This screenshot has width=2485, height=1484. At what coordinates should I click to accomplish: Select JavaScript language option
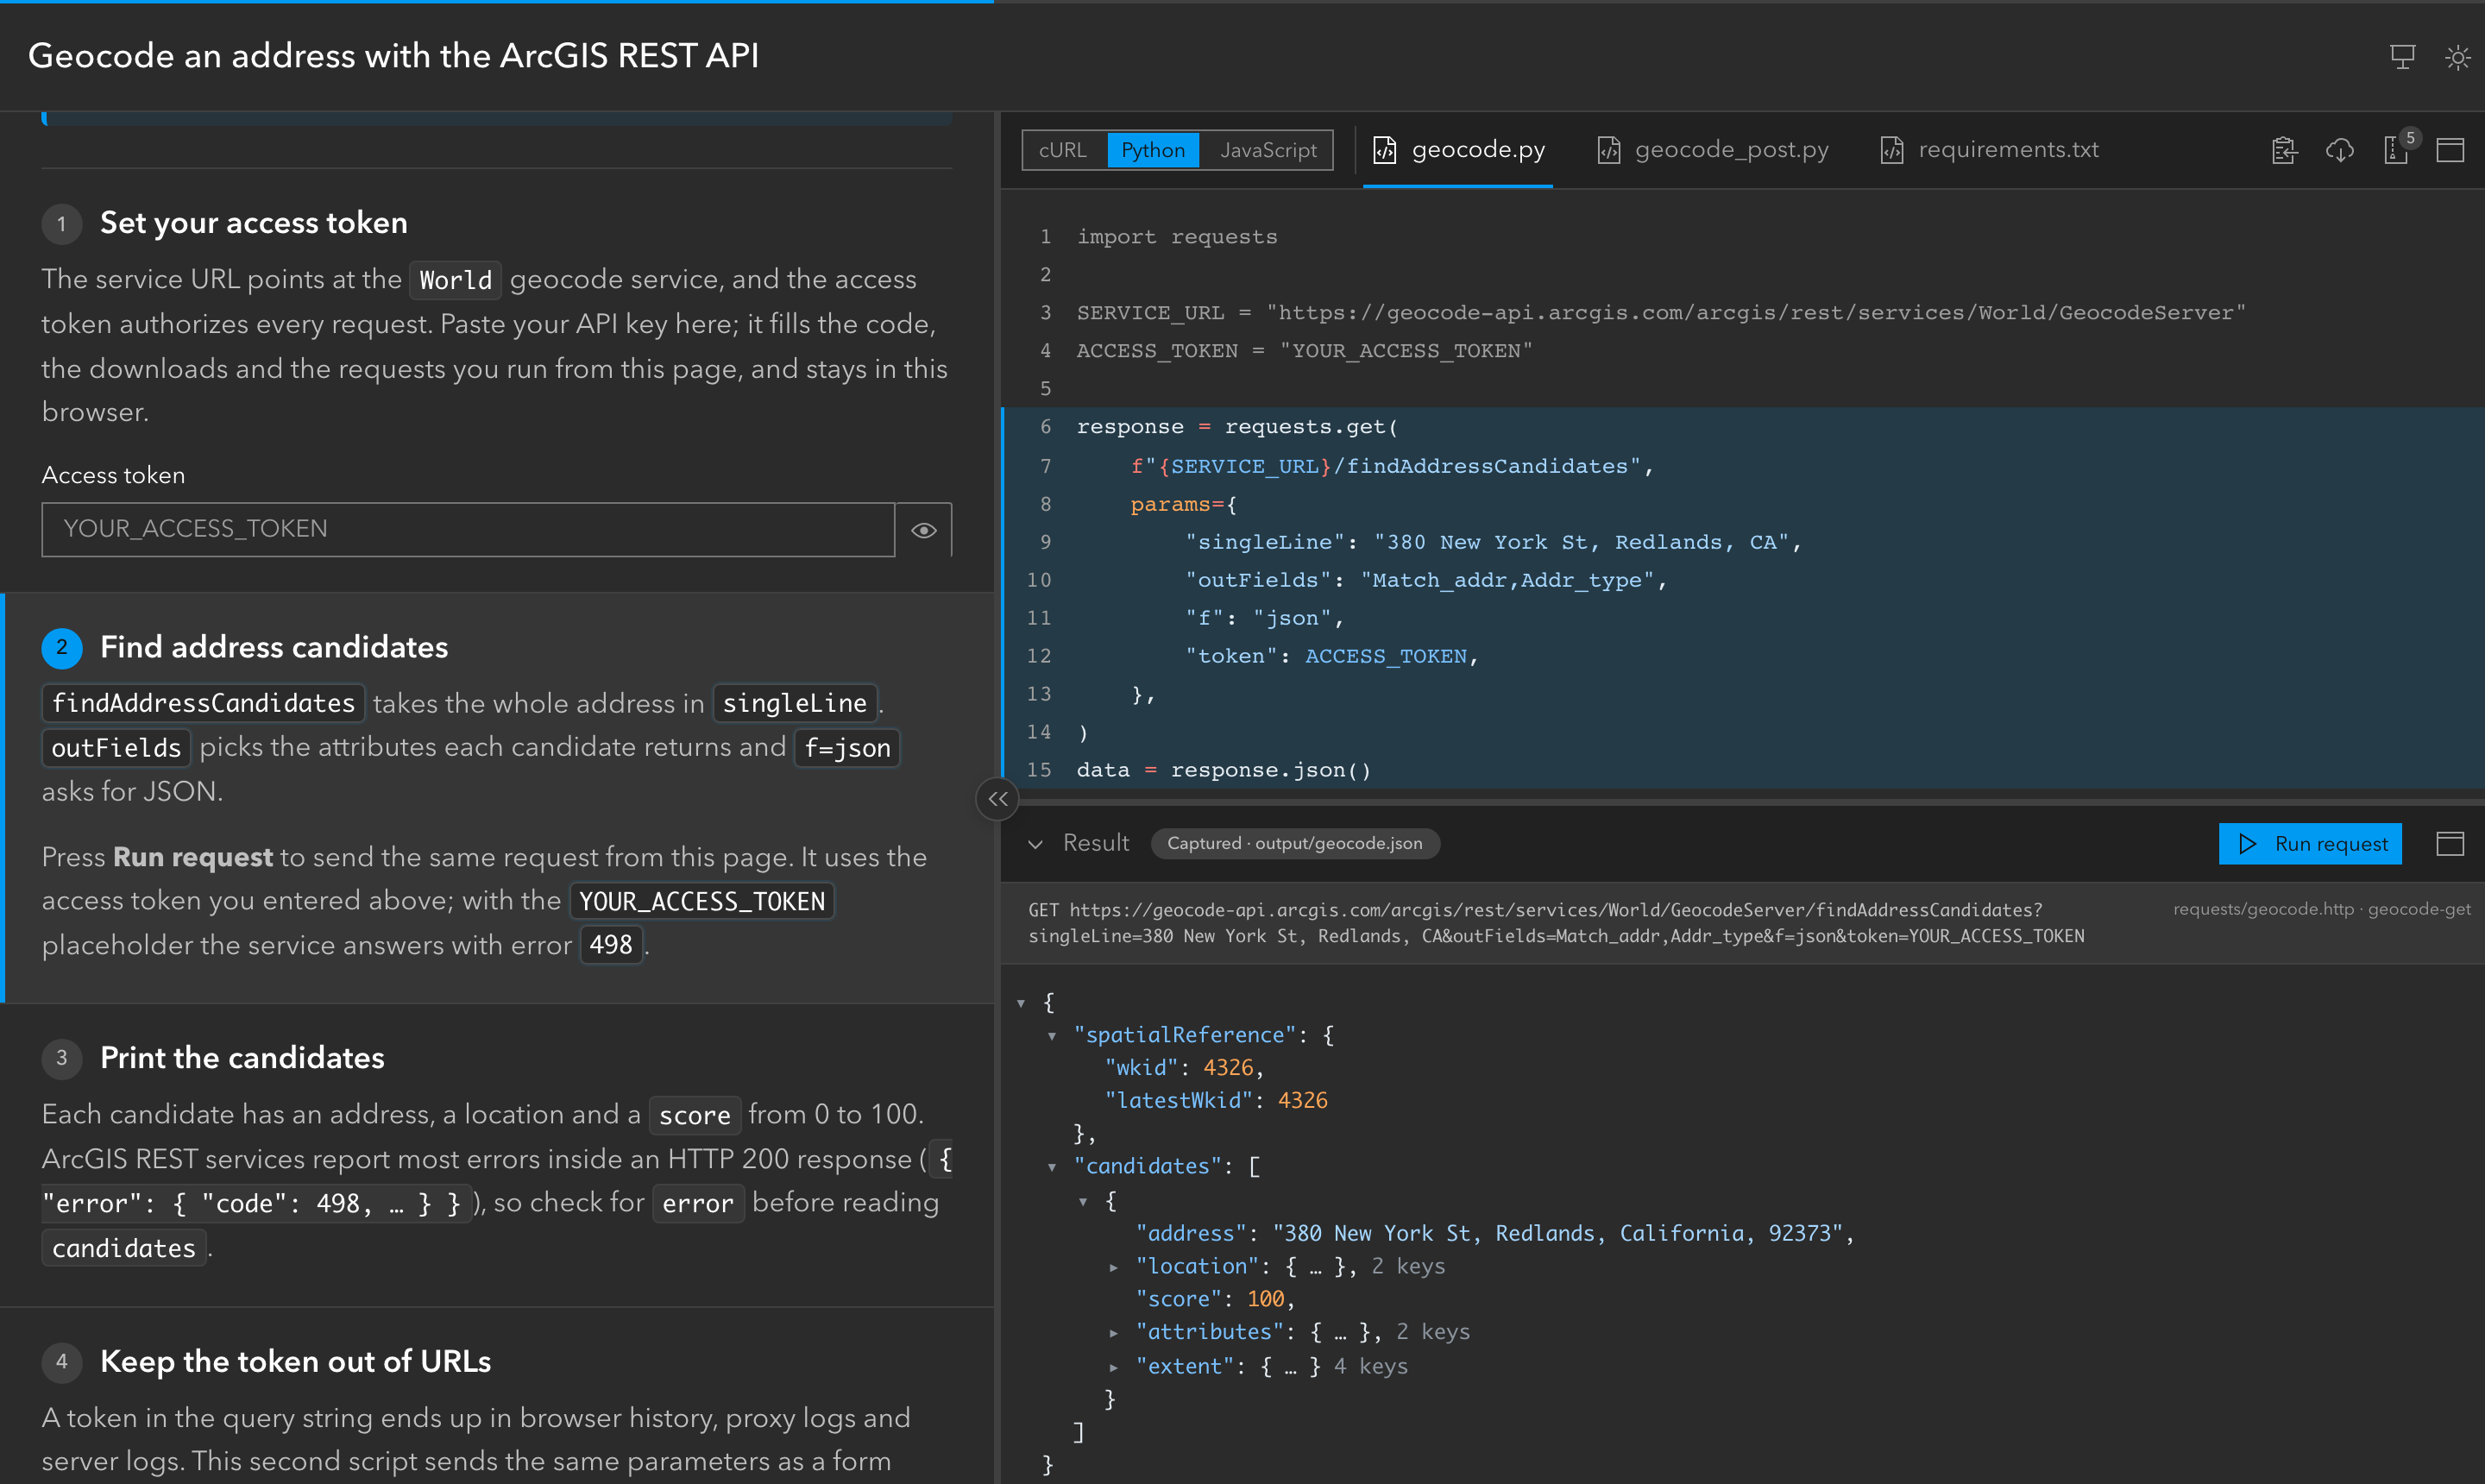click(1267, 150)
